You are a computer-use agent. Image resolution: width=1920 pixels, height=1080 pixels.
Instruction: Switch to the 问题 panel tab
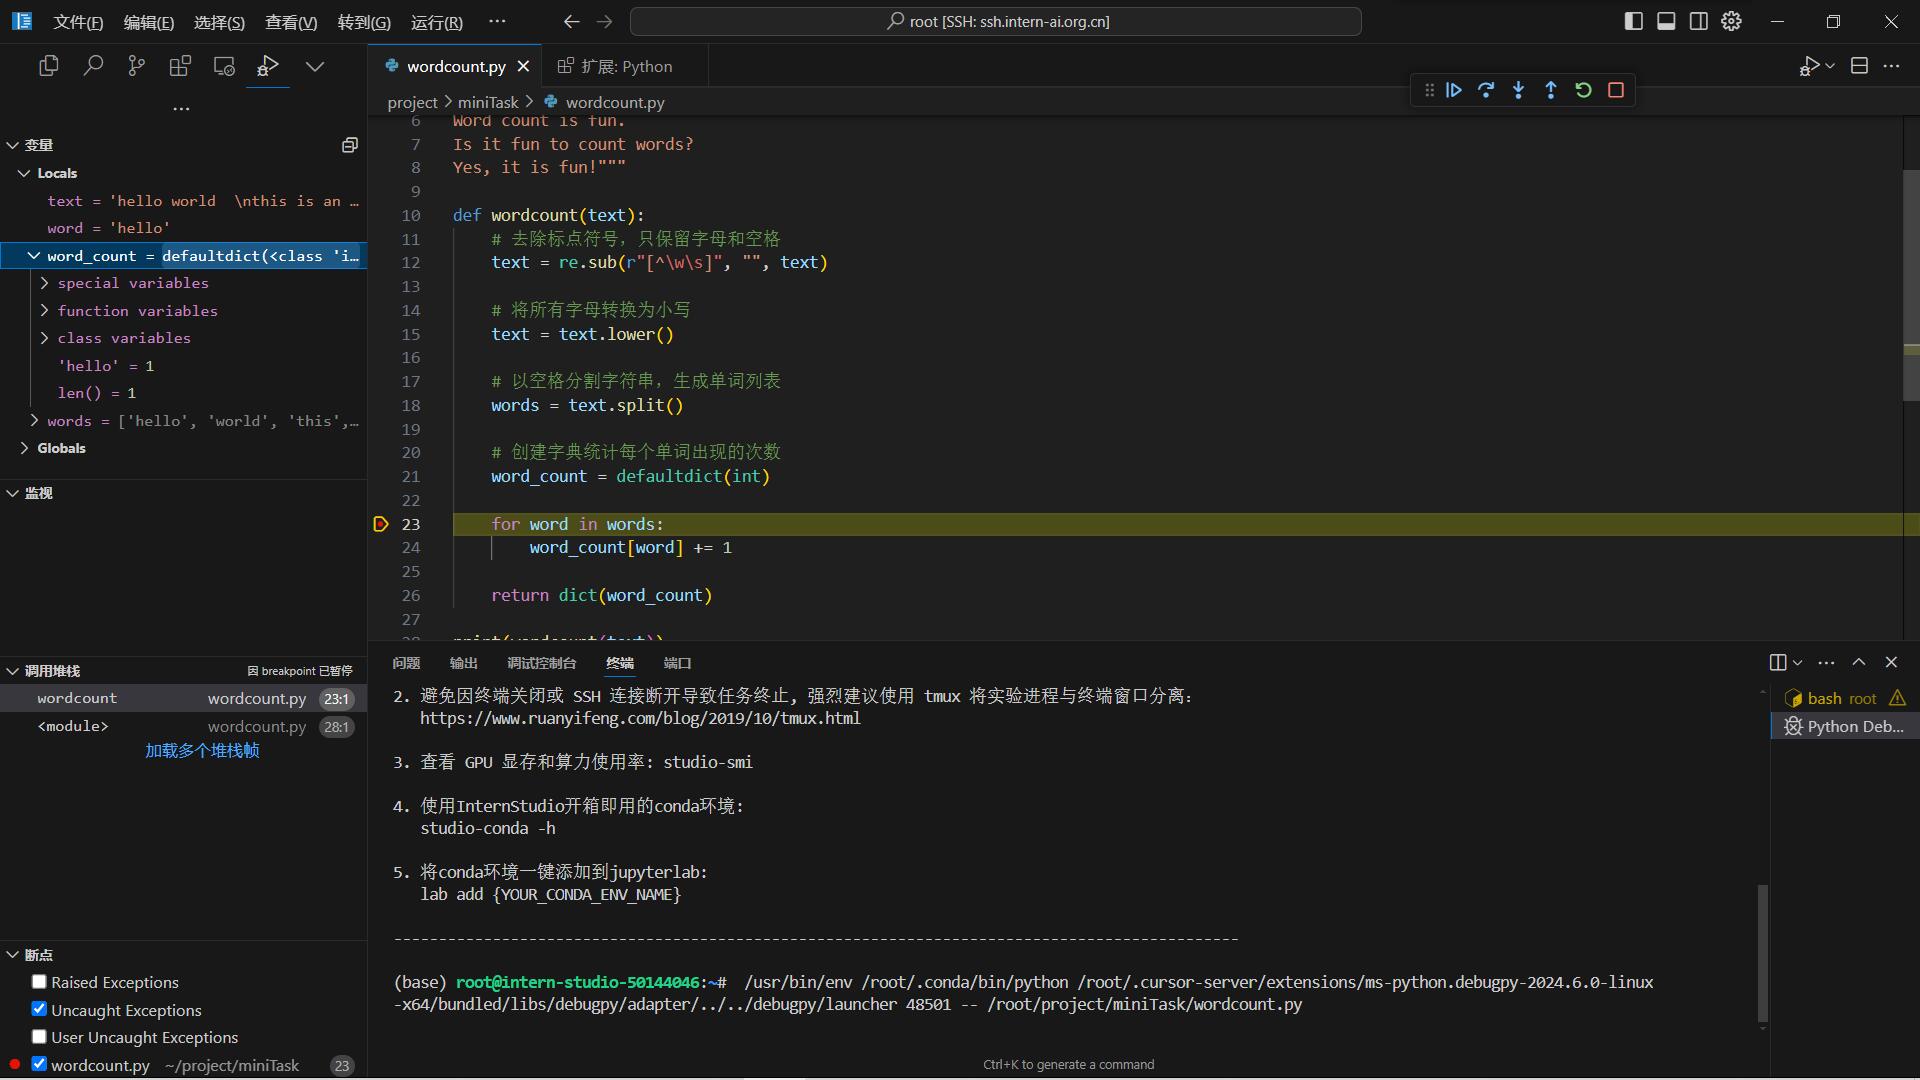[406, 663]
